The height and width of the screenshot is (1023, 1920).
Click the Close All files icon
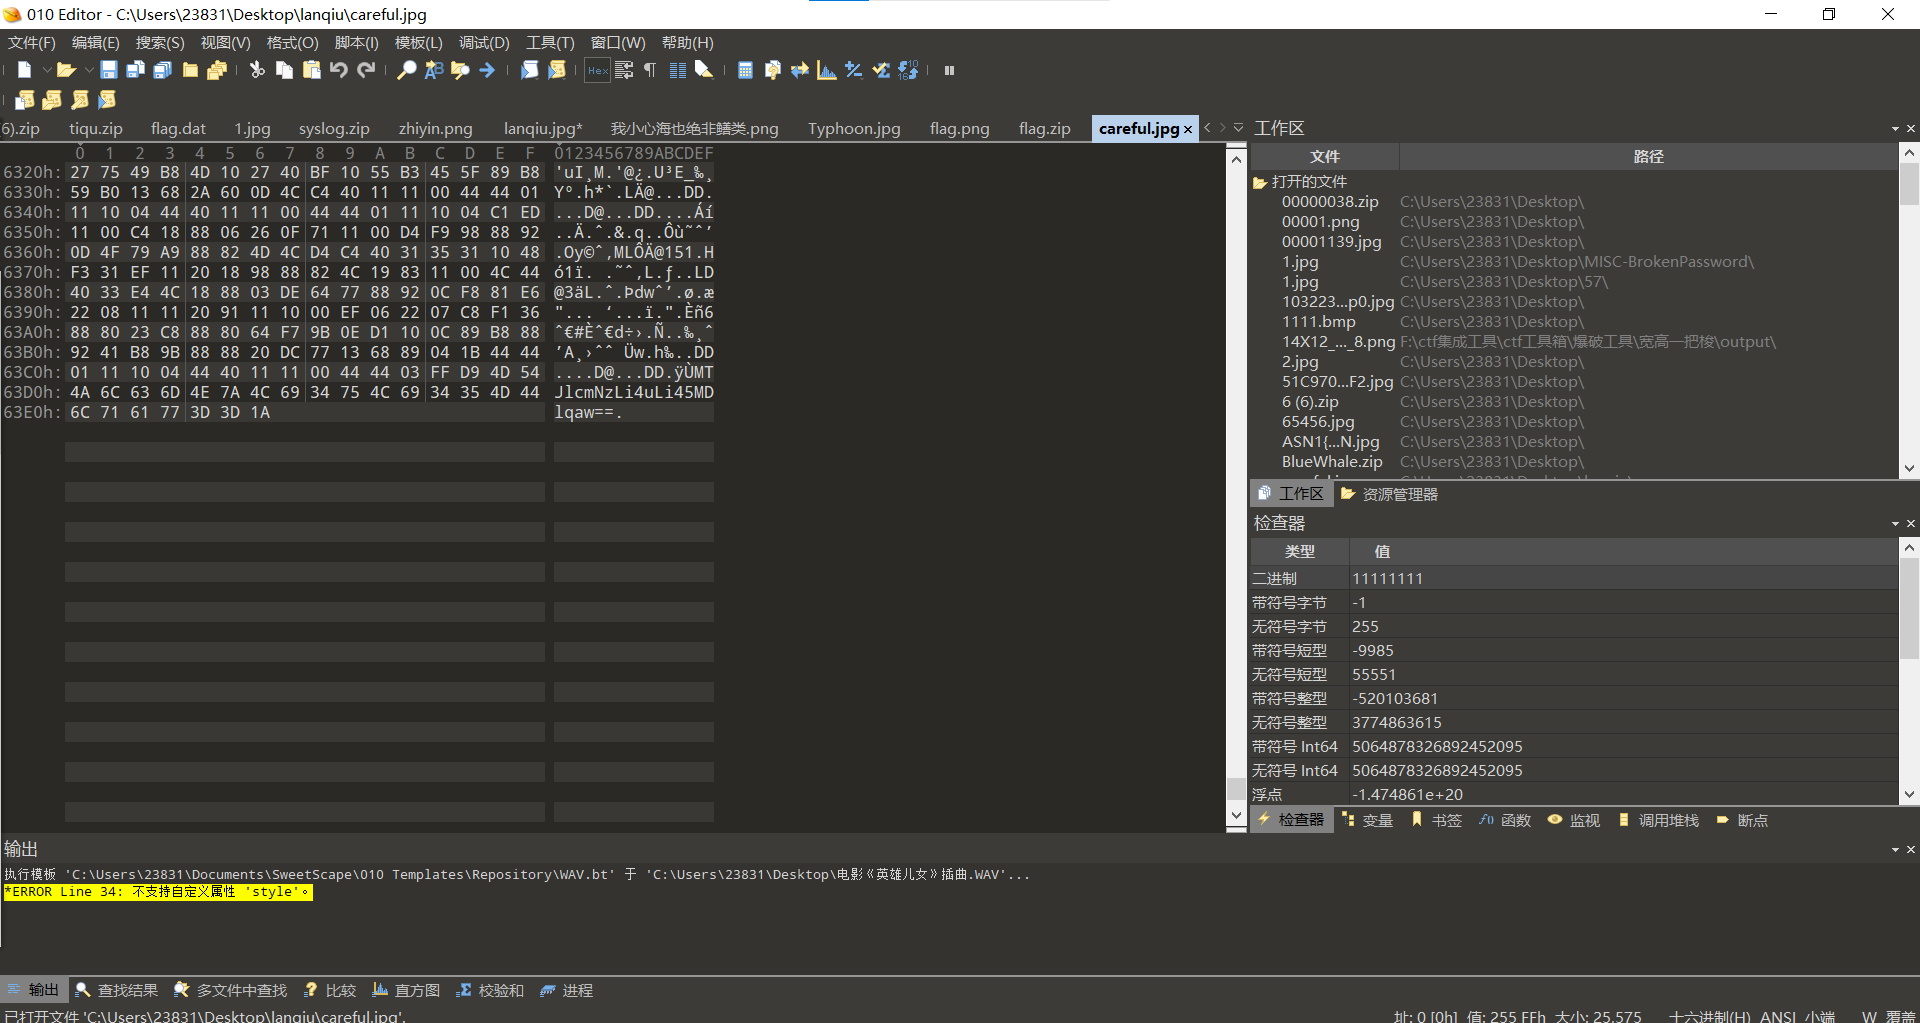coord(217,70)
